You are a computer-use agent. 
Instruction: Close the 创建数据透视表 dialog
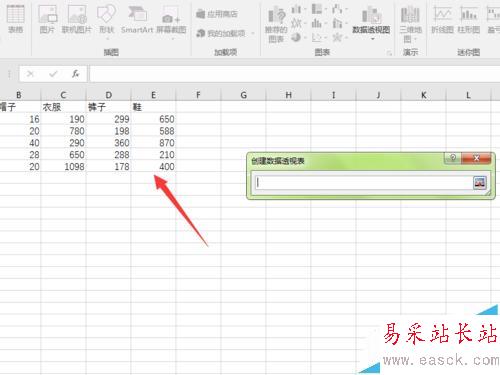[476, 158]
